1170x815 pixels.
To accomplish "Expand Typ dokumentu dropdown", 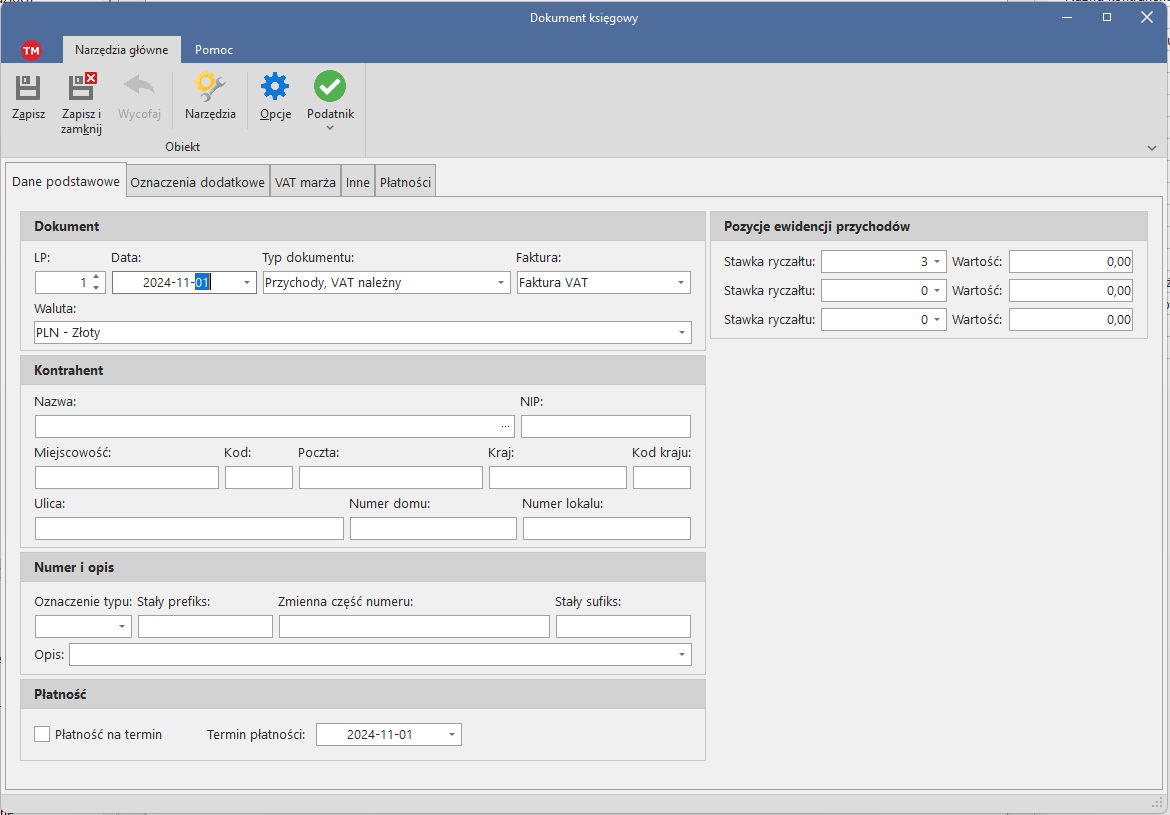I will 501,283.
